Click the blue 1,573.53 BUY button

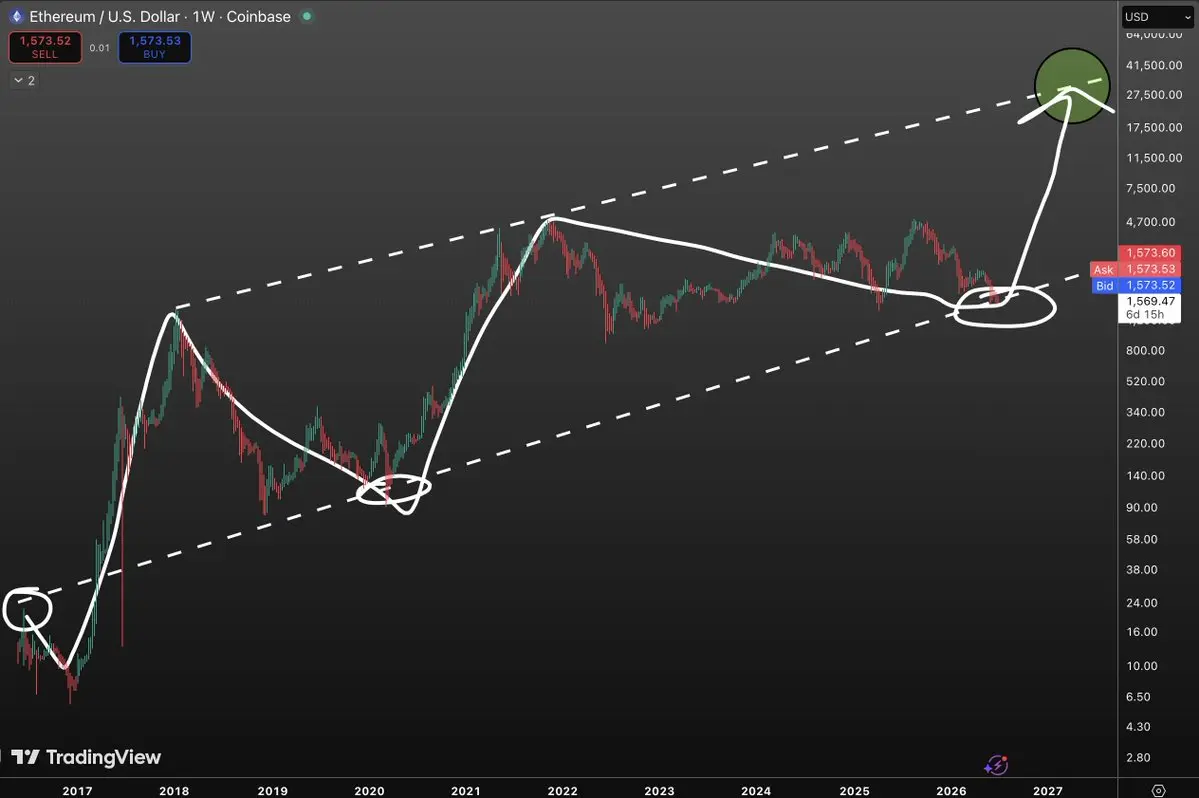pos(154,47)
